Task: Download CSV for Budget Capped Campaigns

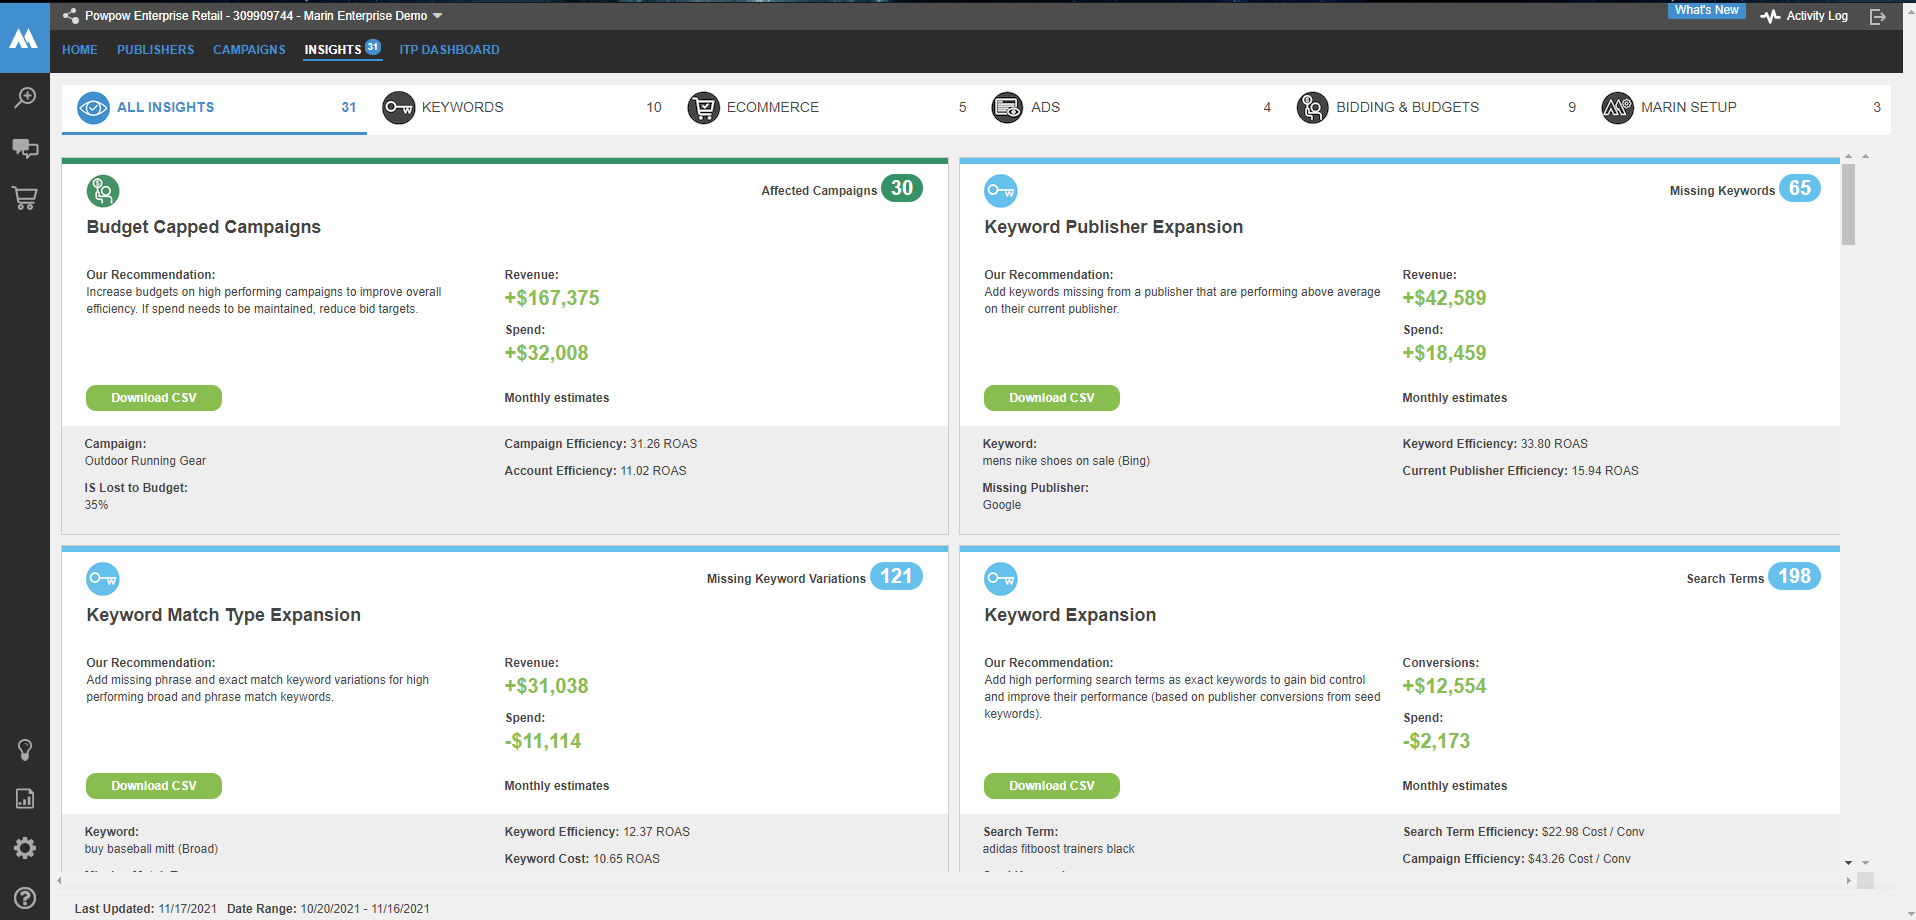Action: [153, 397]
